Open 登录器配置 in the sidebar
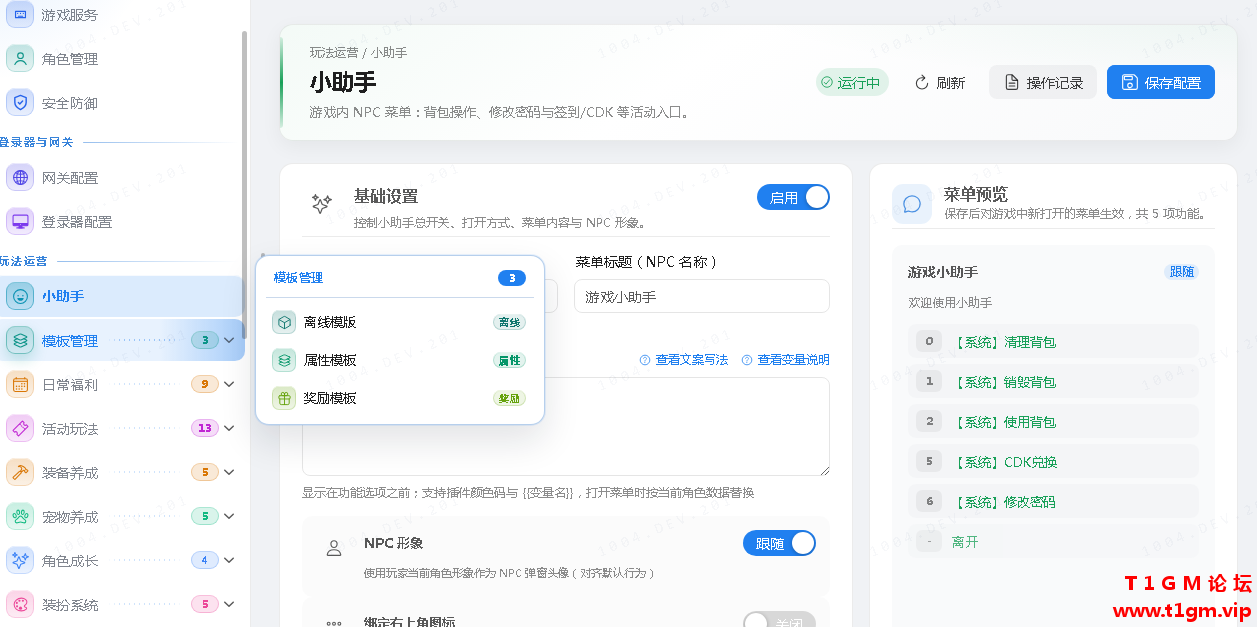The height and width of the screenshot is (627, 1257). (x=122, y=222)
